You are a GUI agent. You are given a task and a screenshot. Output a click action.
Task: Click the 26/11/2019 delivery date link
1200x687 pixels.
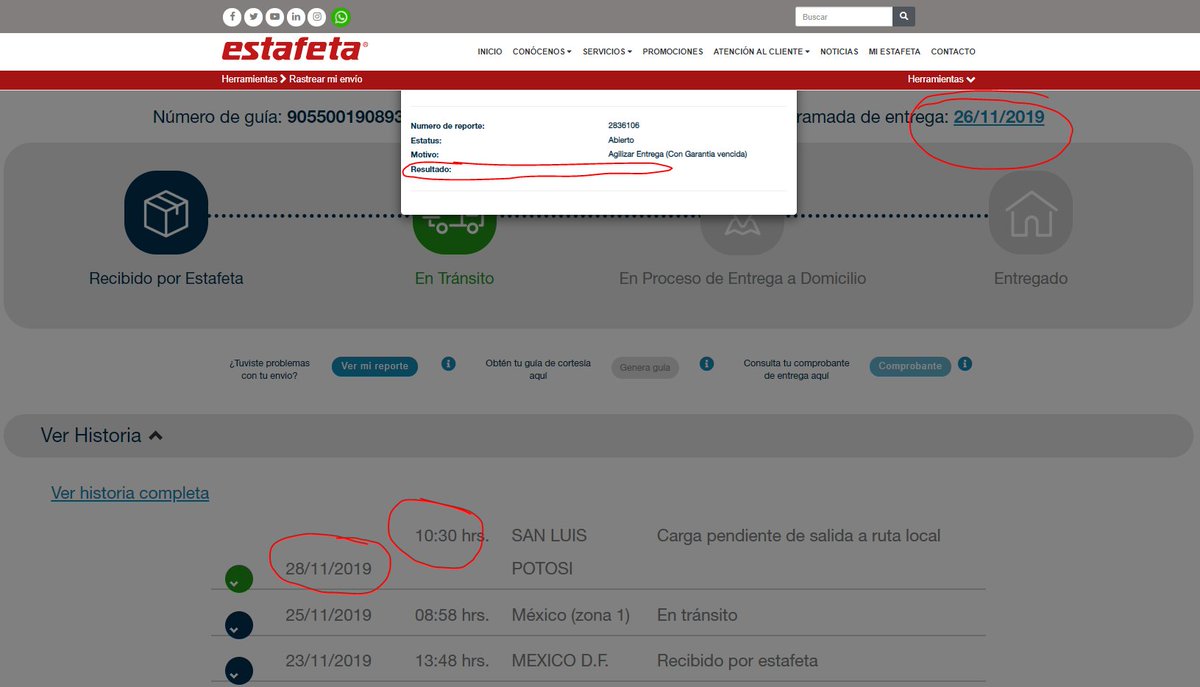[x=999, y=117]
